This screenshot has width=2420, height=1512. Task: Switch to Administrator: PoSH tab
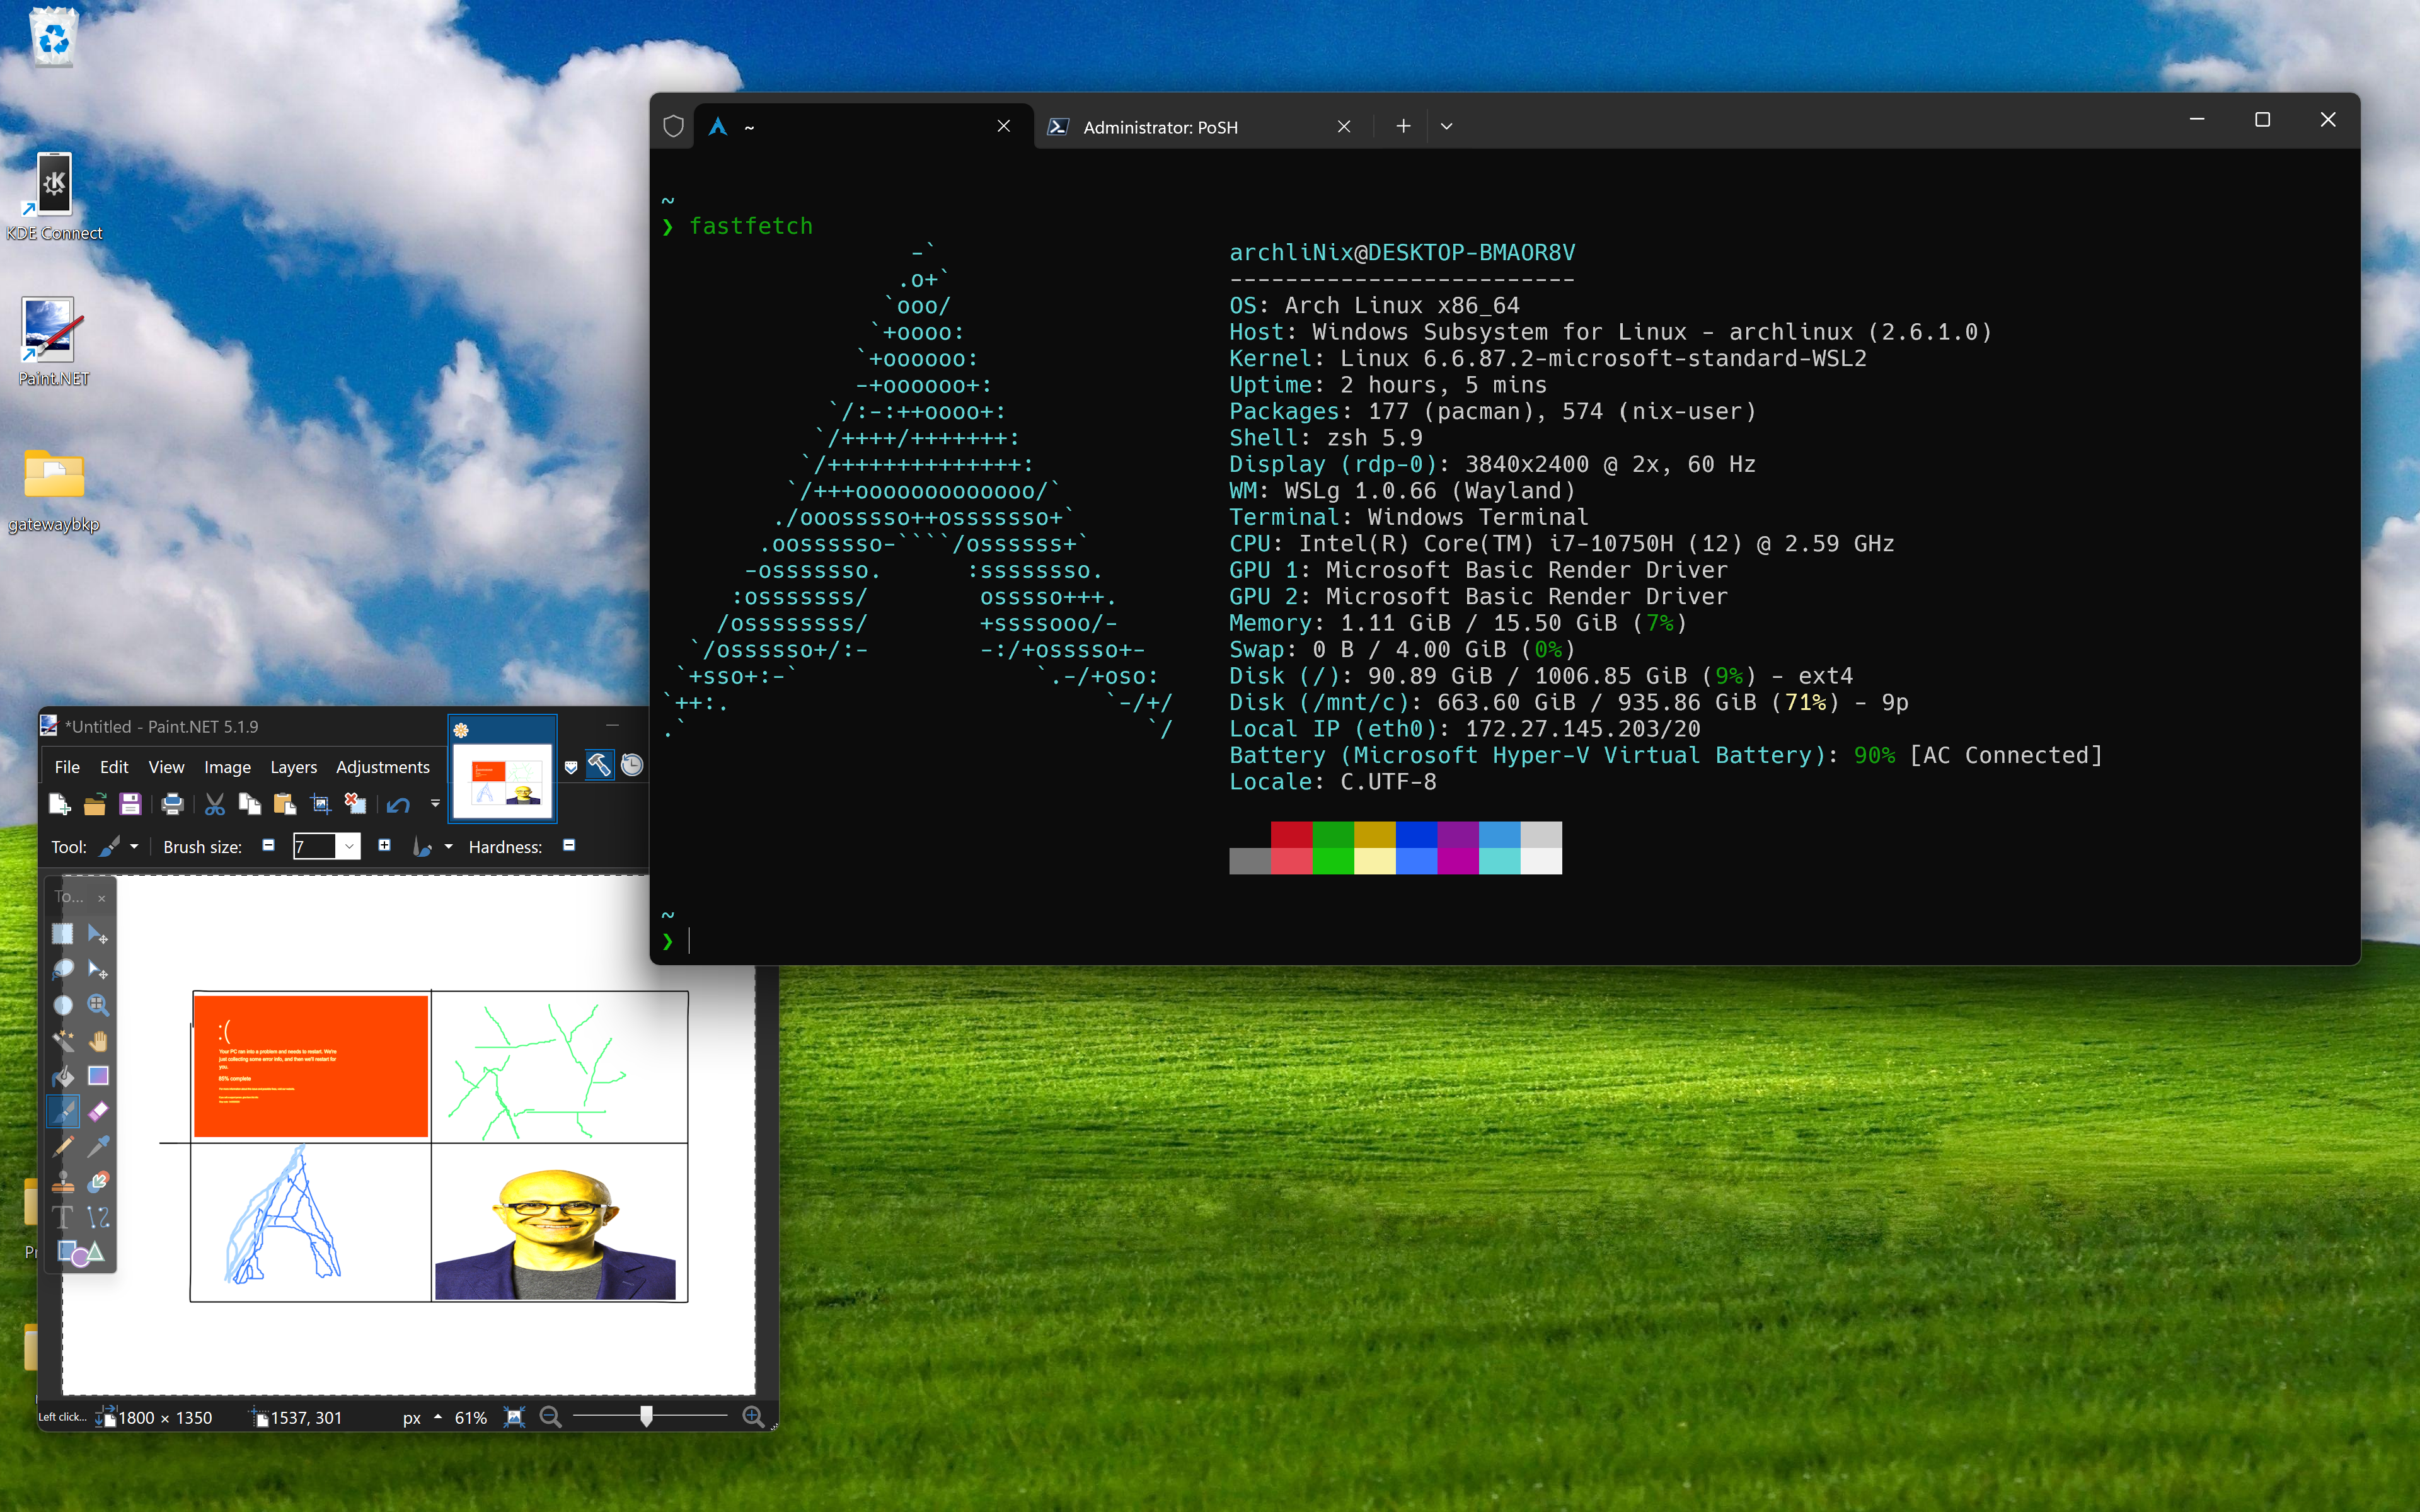1160,127
